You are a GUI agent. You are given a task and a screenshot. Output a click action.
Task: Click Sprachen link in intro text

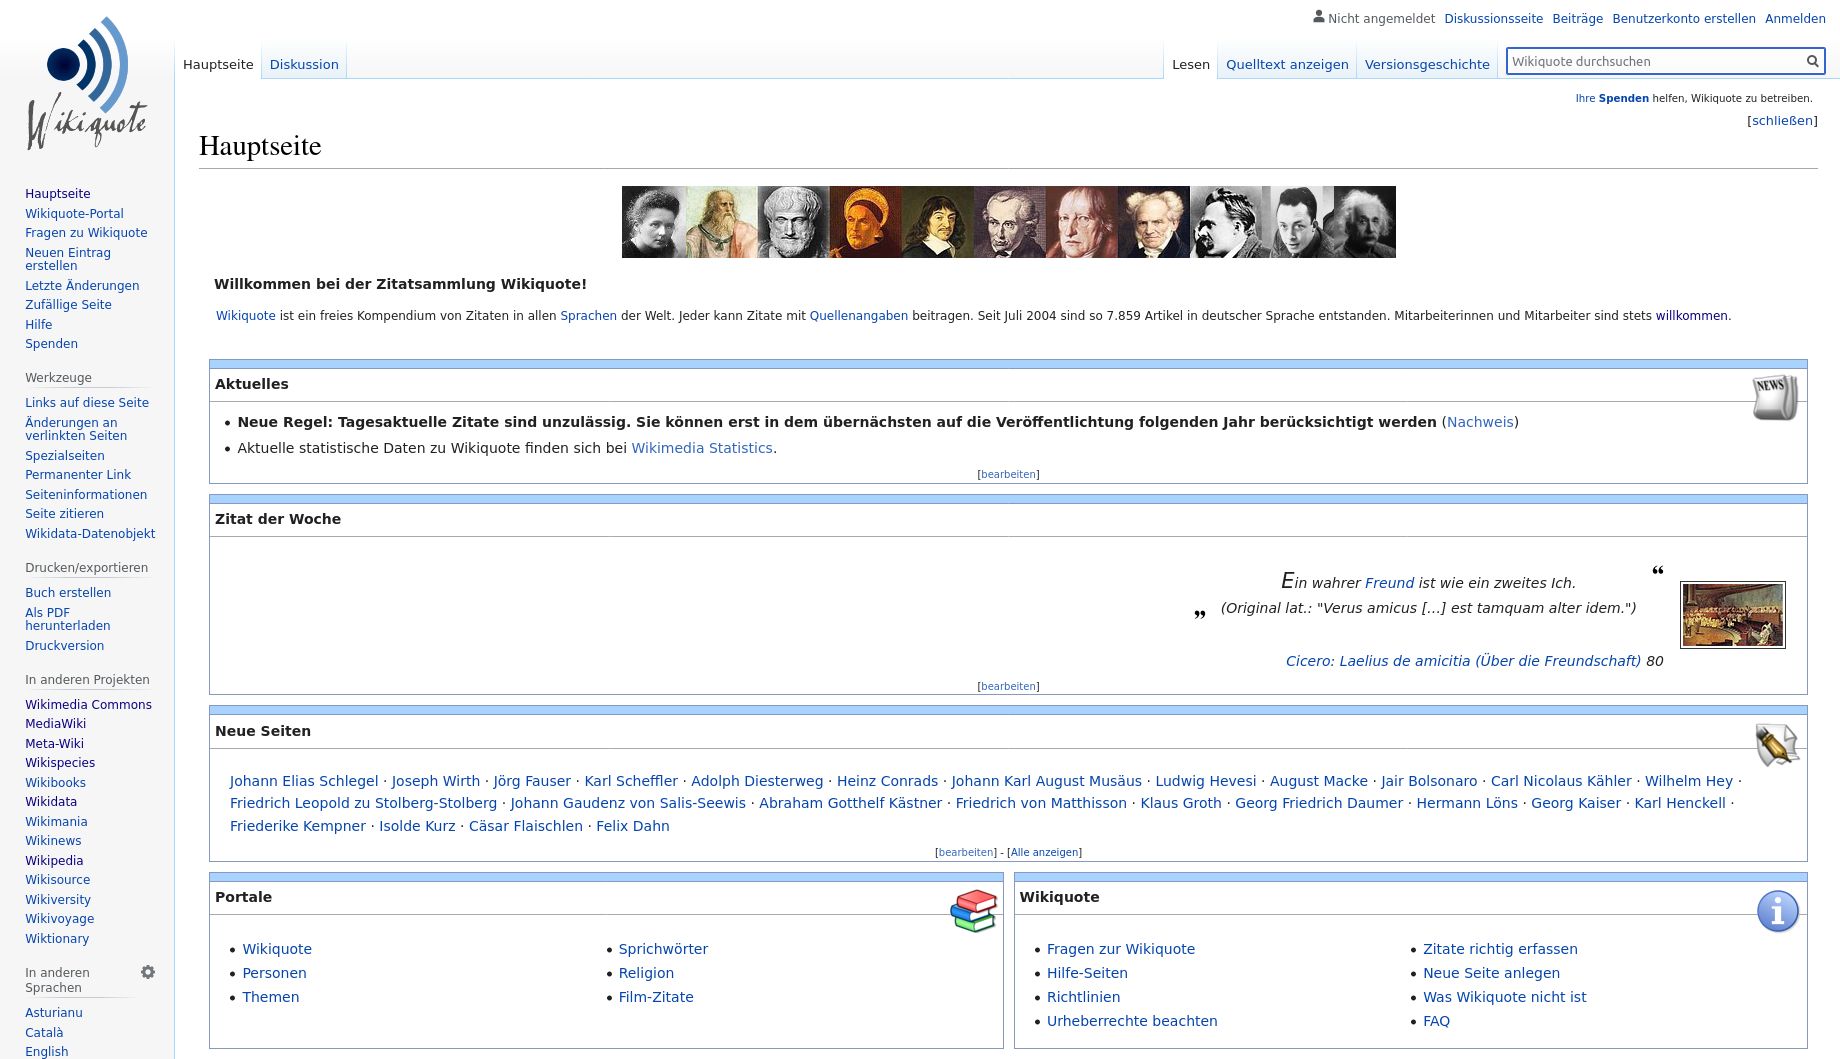click(588, 315)
